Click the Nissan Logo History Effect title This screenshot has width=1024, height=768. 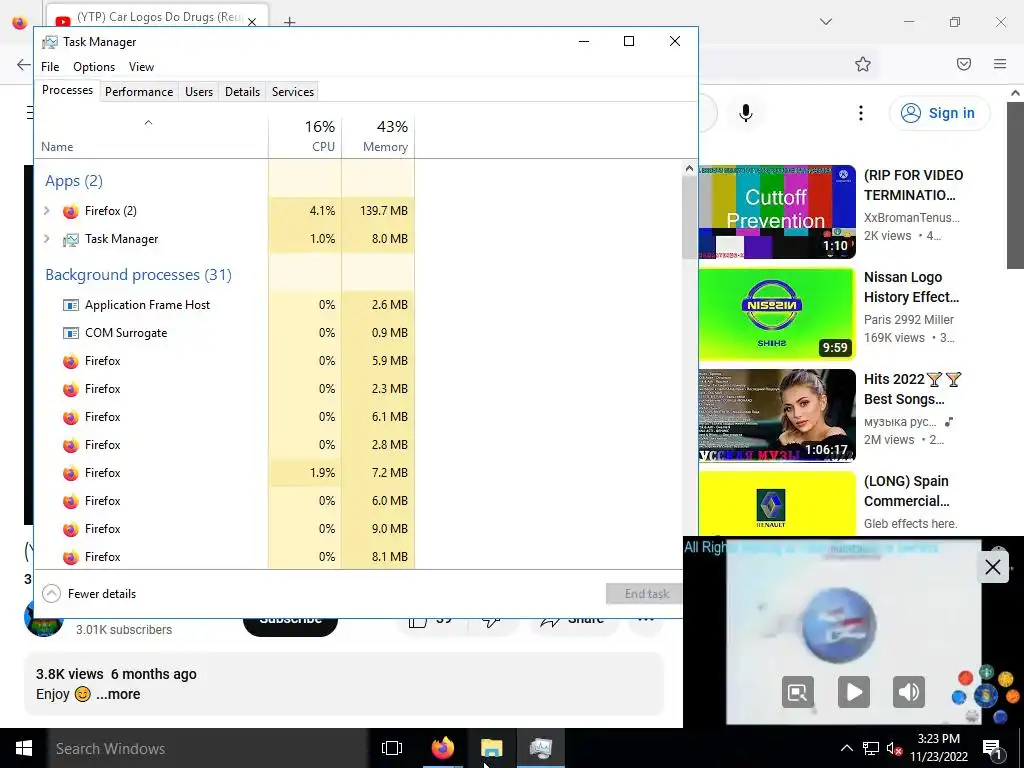pos(912,287)
